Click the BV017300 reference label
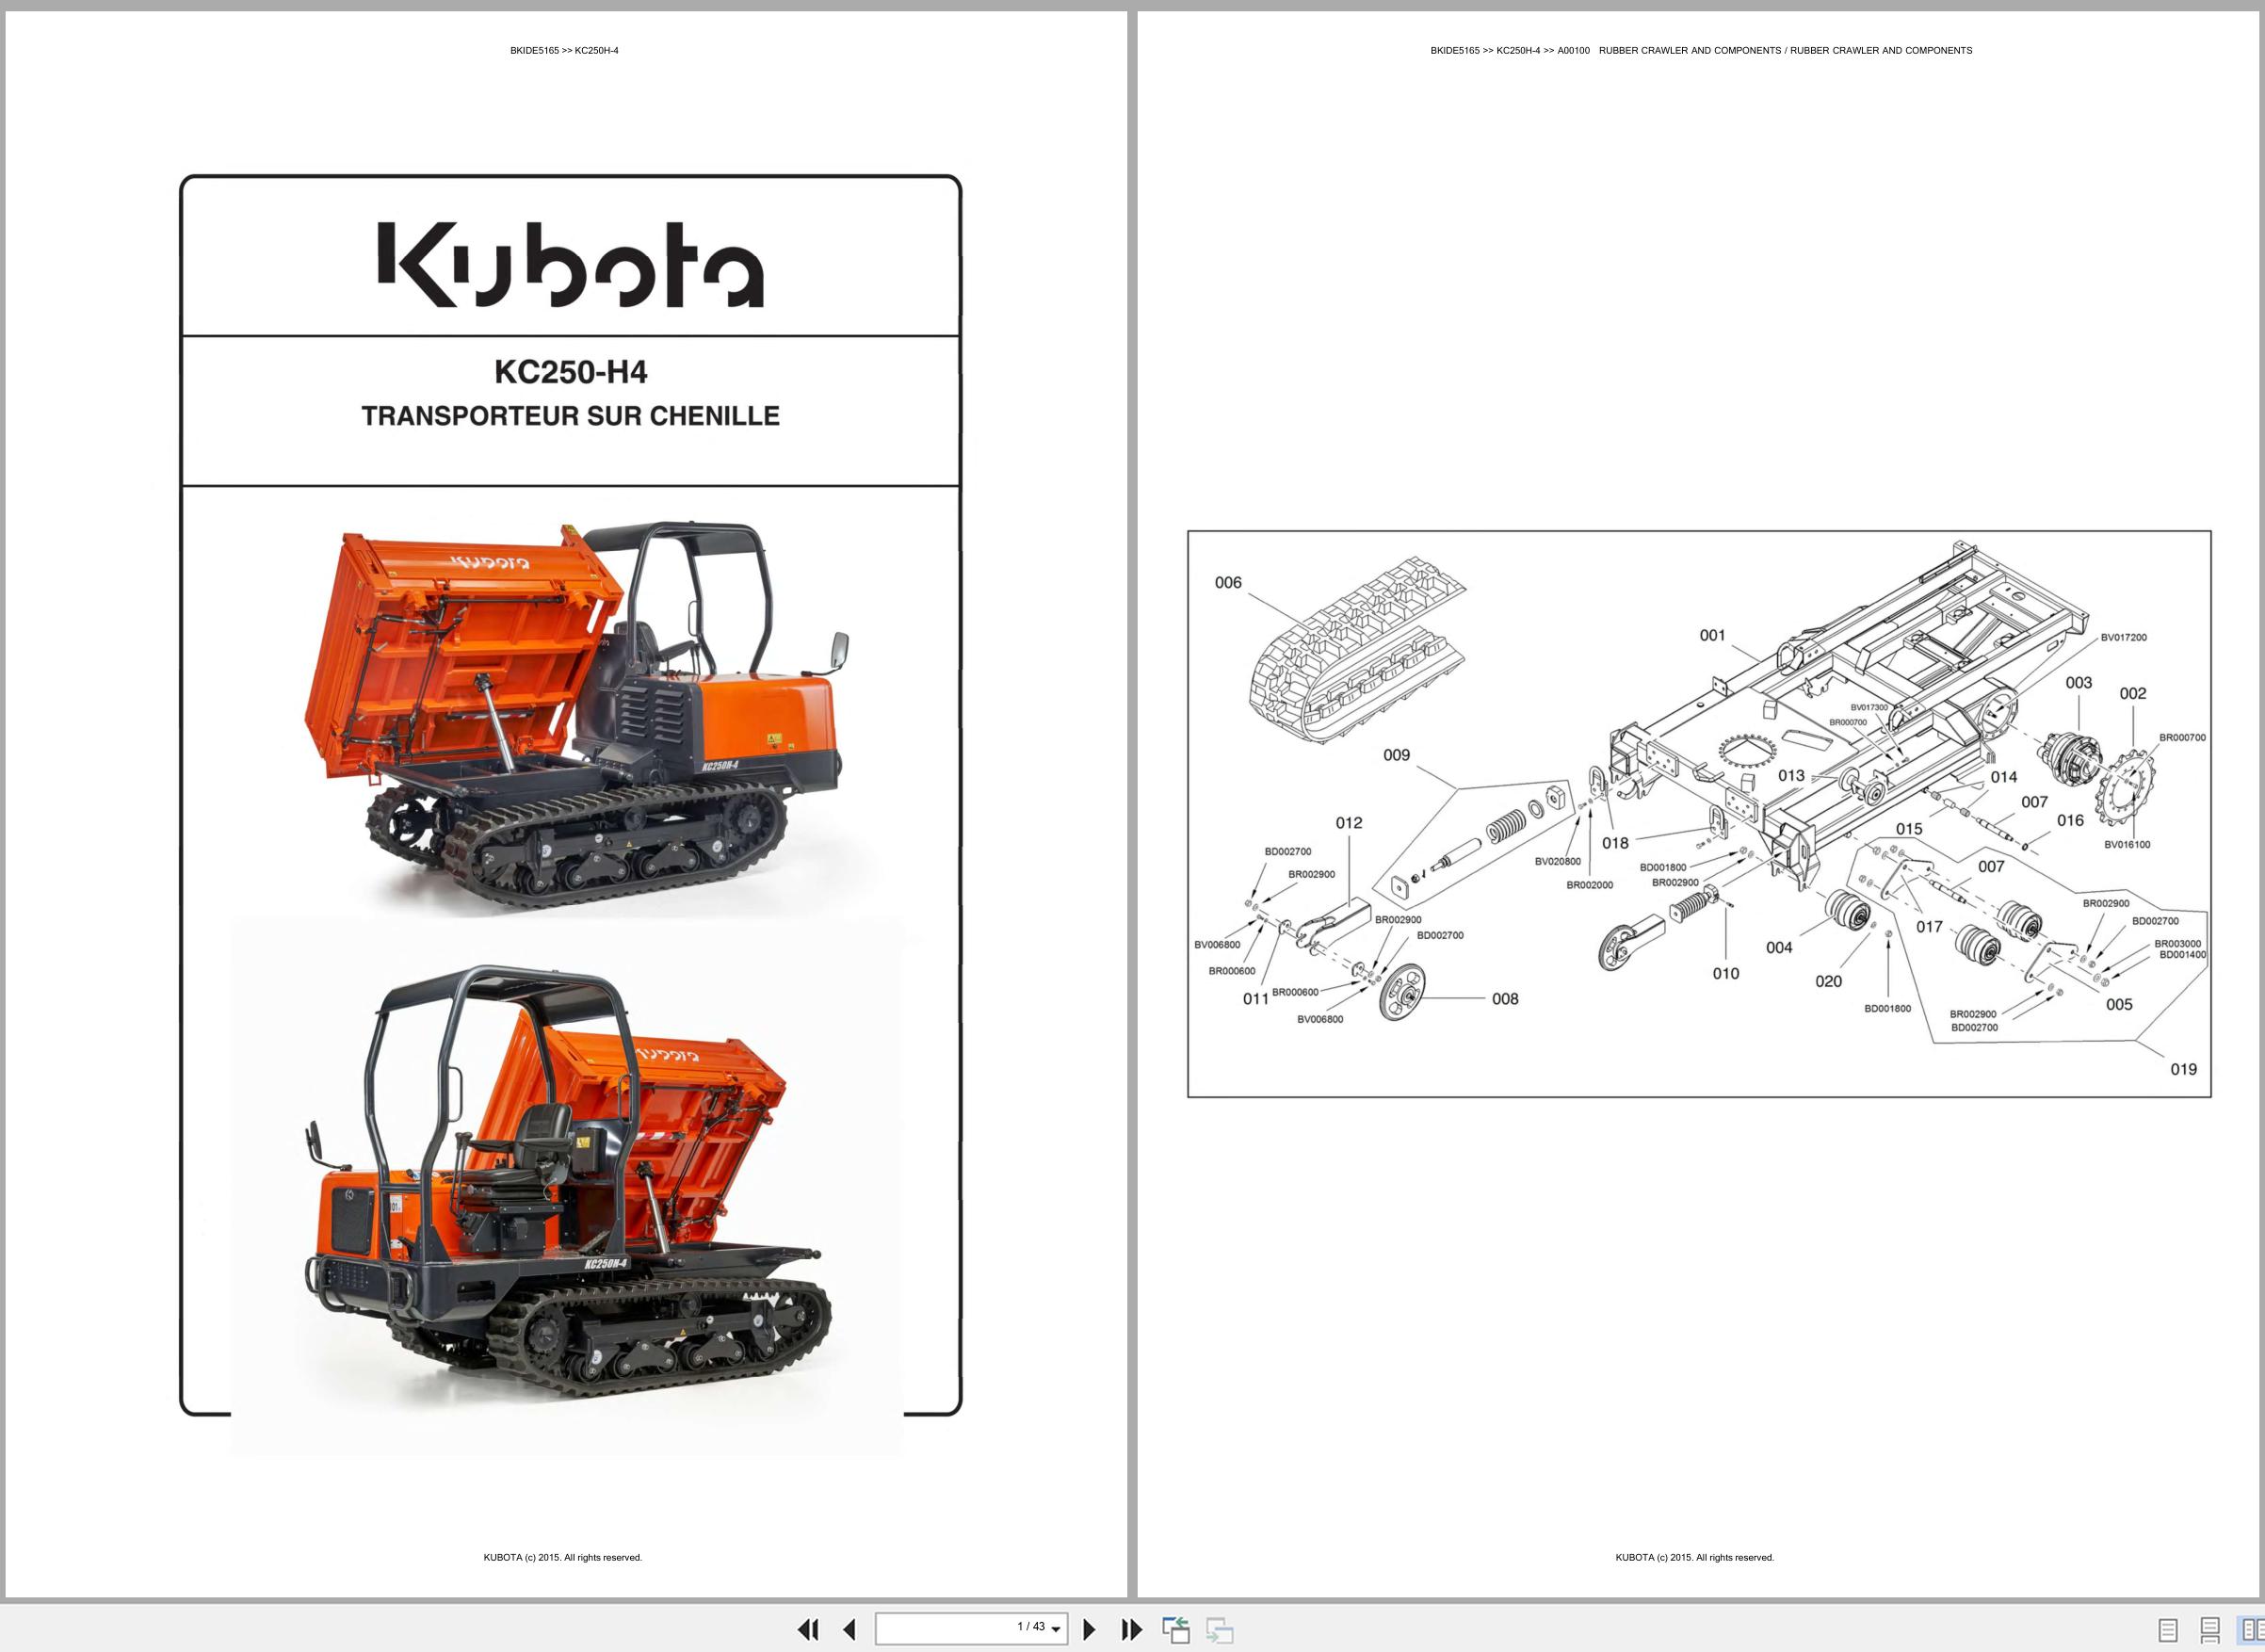Viewport: 2265px width, 1652px height. 1869,707
